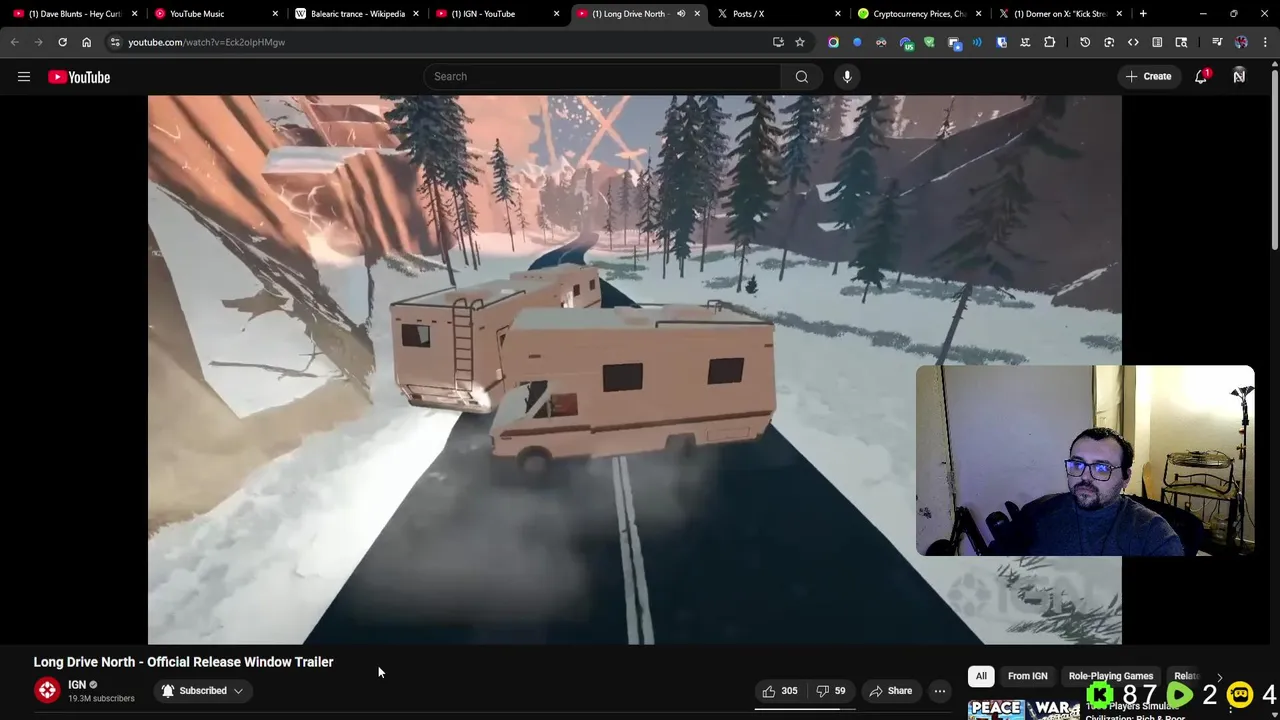Image resolution: width=1280 pixels, height=720 pixels.
Task: Activate voice search microphone
Action: [847, 77]
